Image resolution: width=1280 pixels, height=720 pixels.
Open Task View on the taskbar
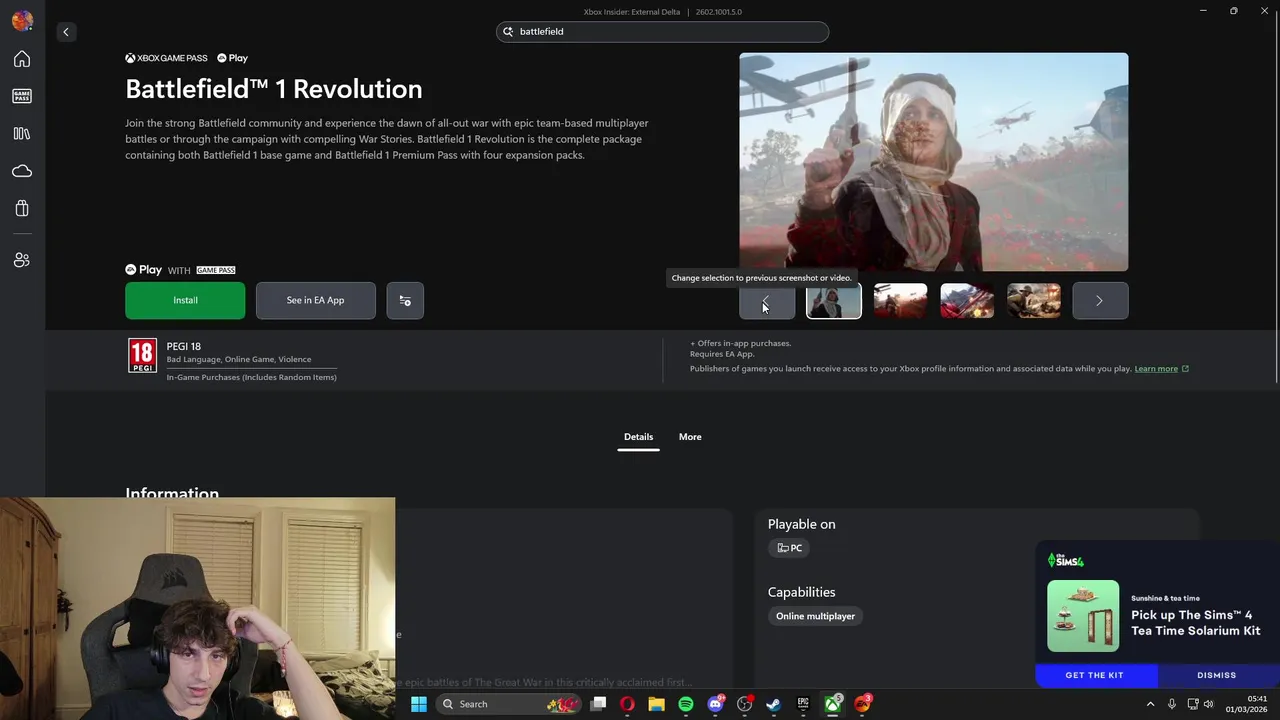[598, 704]
